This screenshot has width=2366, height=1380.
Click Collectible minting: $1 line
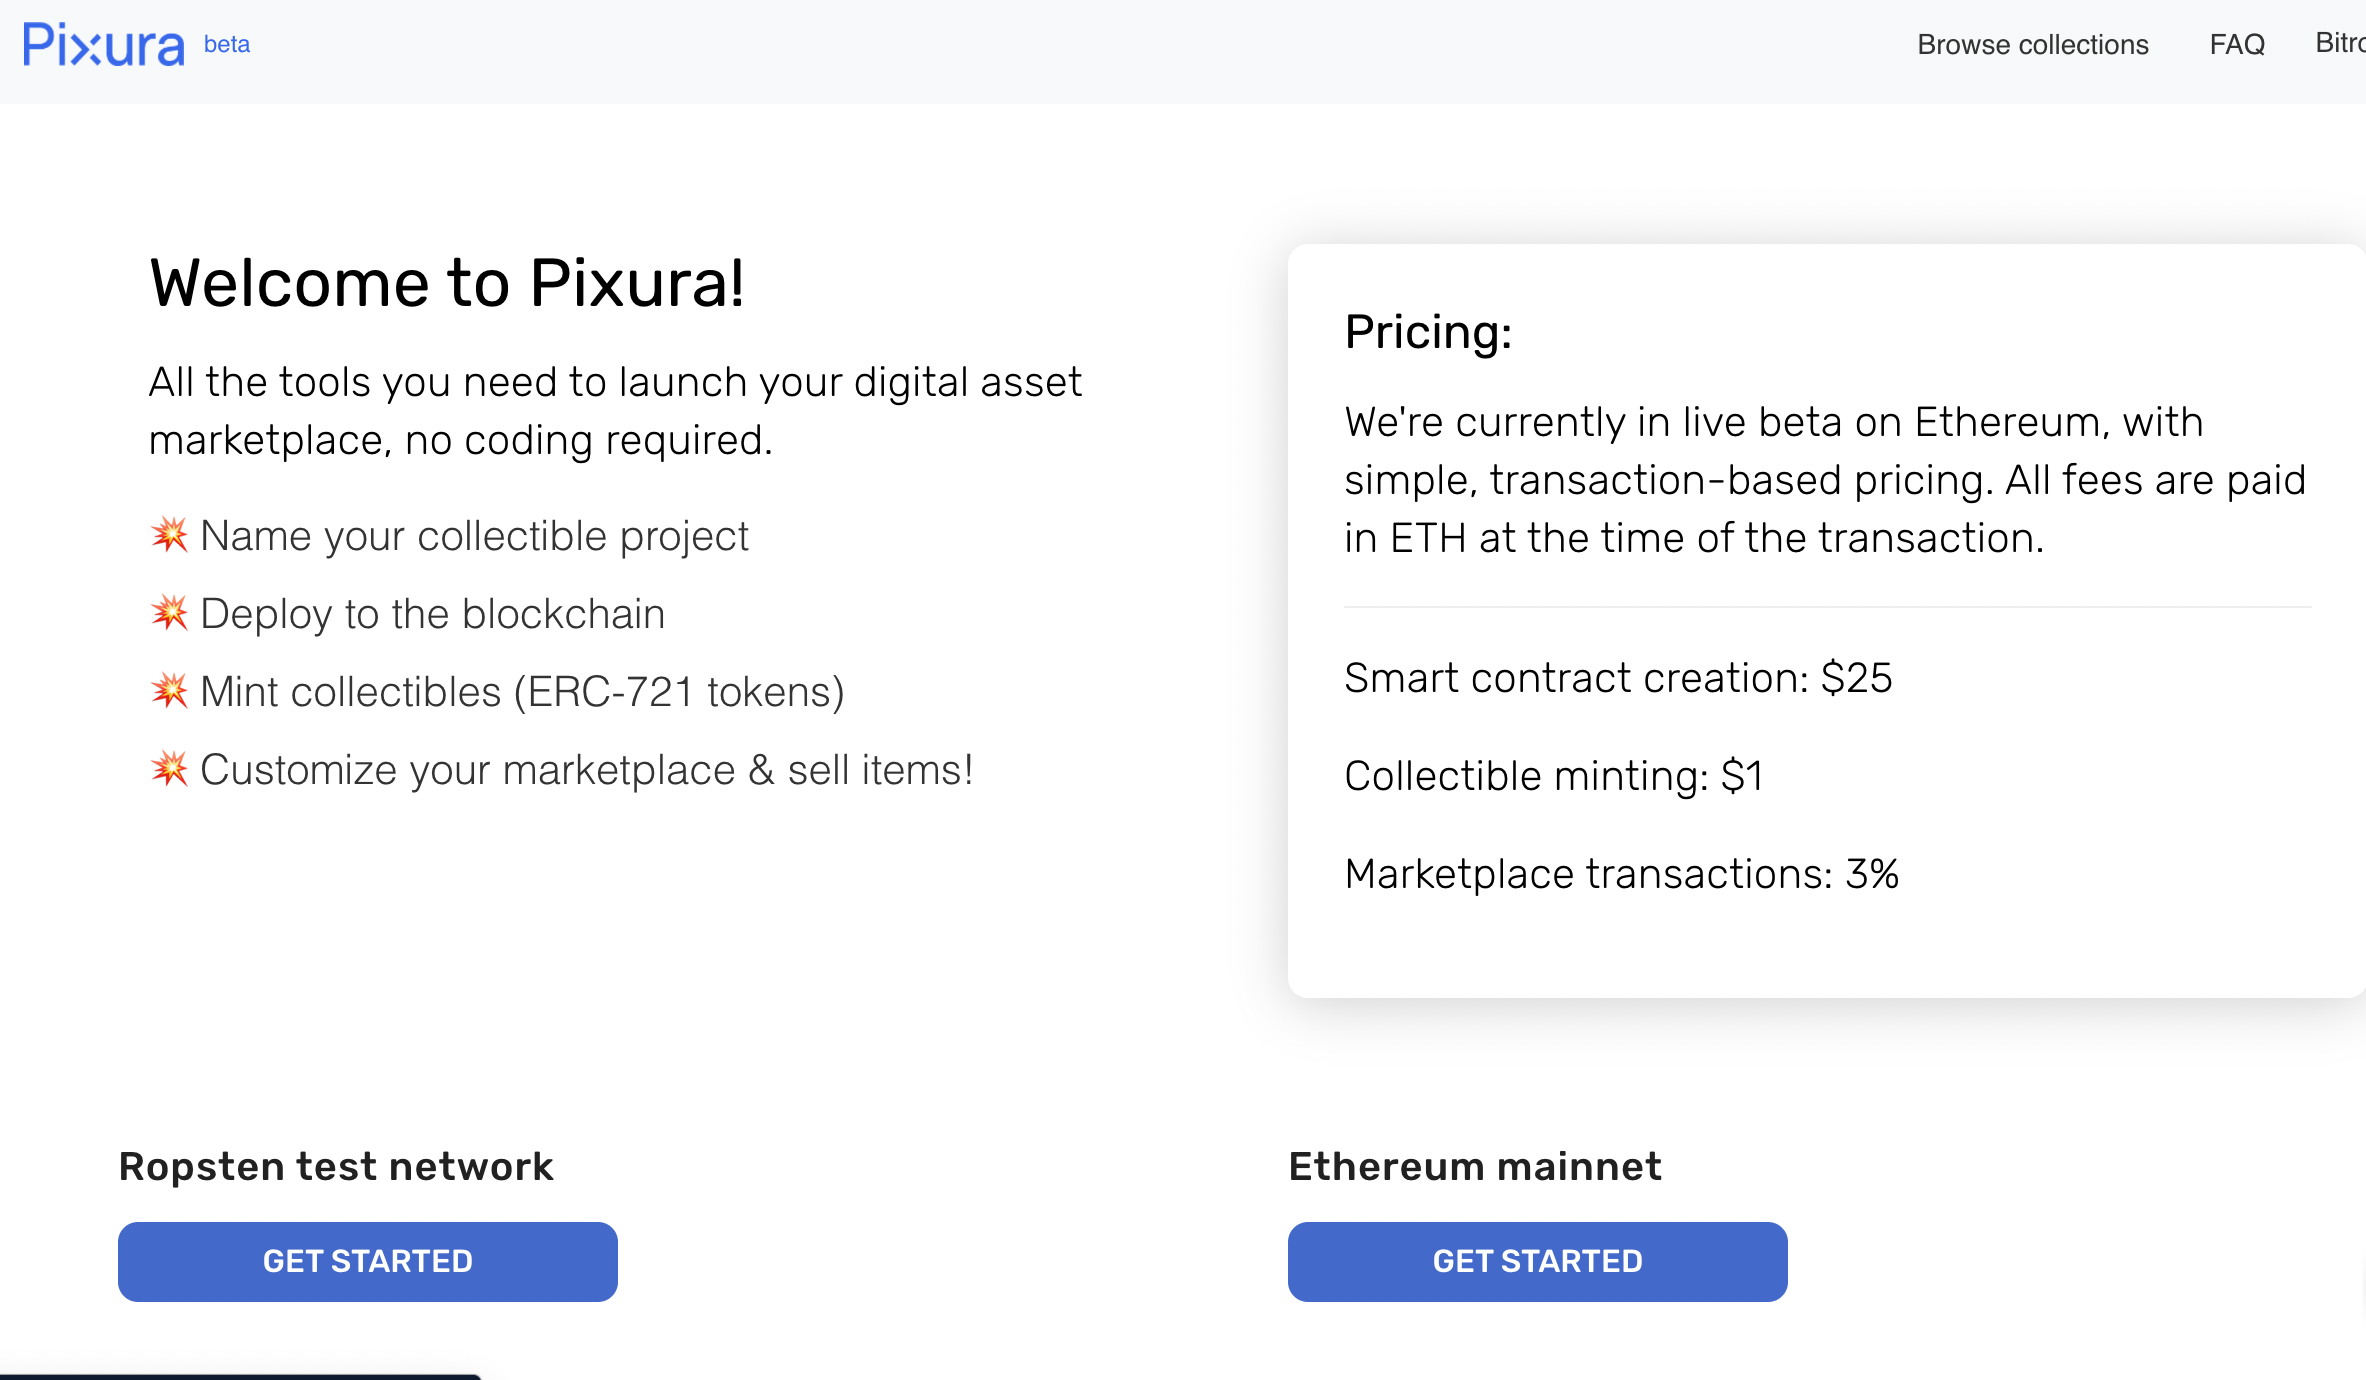(1554, 776)
